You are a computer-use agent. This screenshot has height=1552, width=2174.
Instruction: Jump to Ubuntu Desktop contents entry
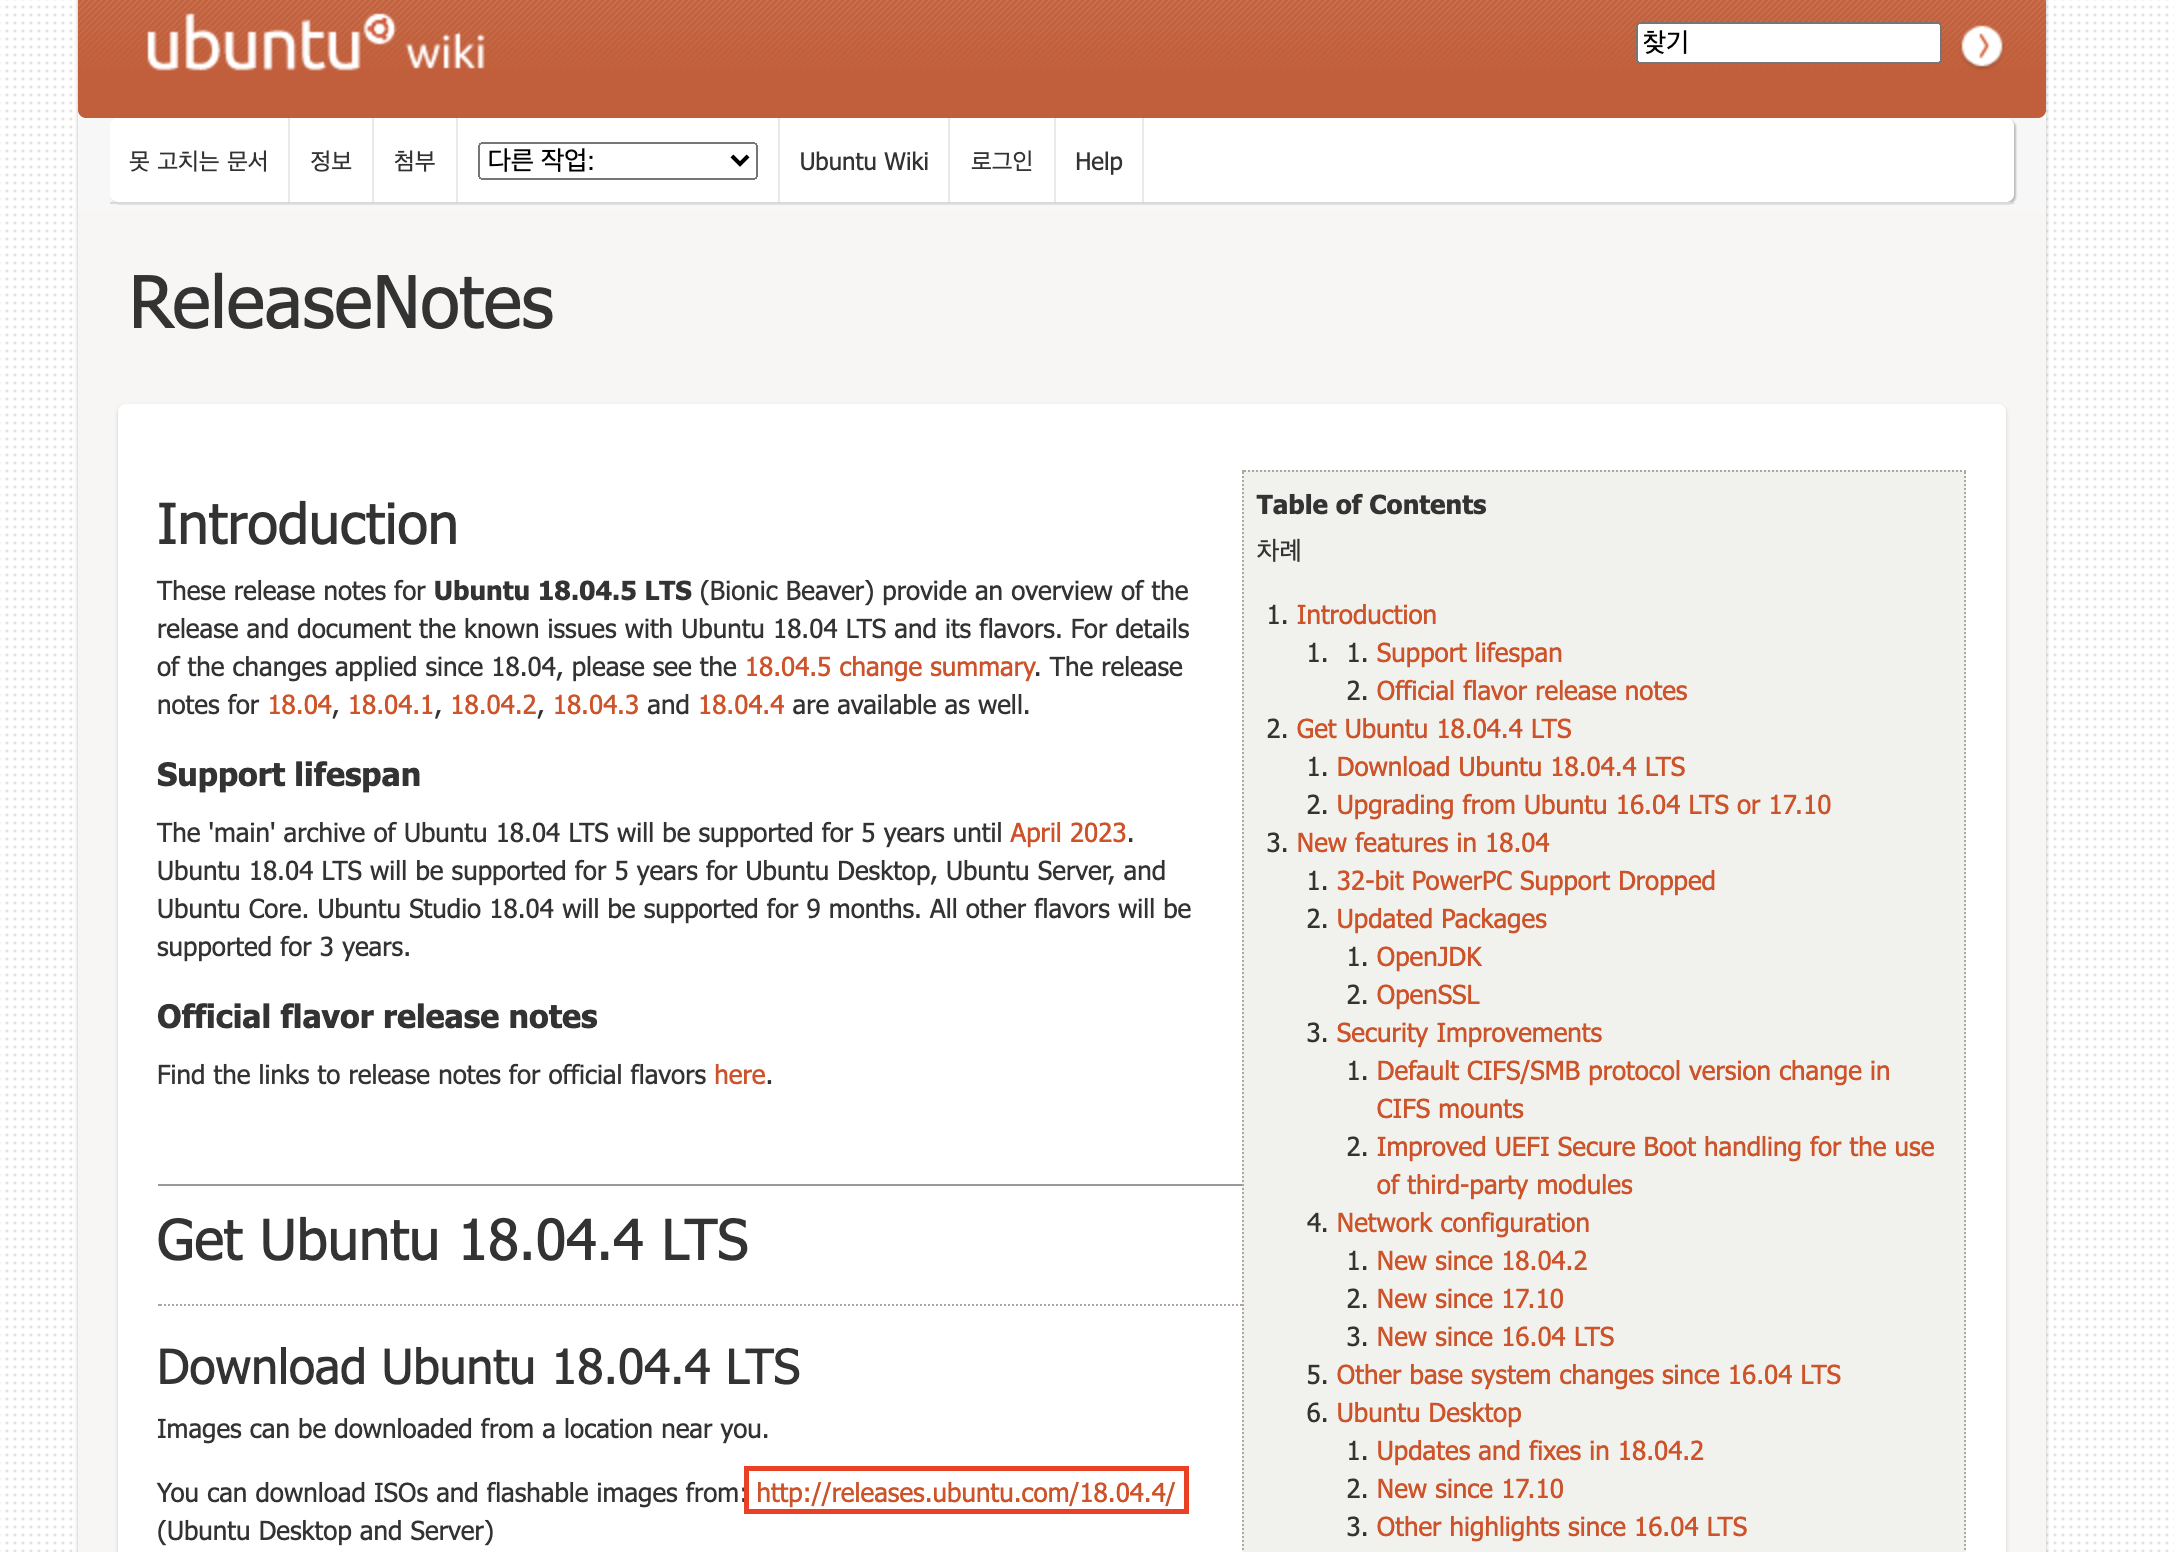[x=1428, y=1413]
